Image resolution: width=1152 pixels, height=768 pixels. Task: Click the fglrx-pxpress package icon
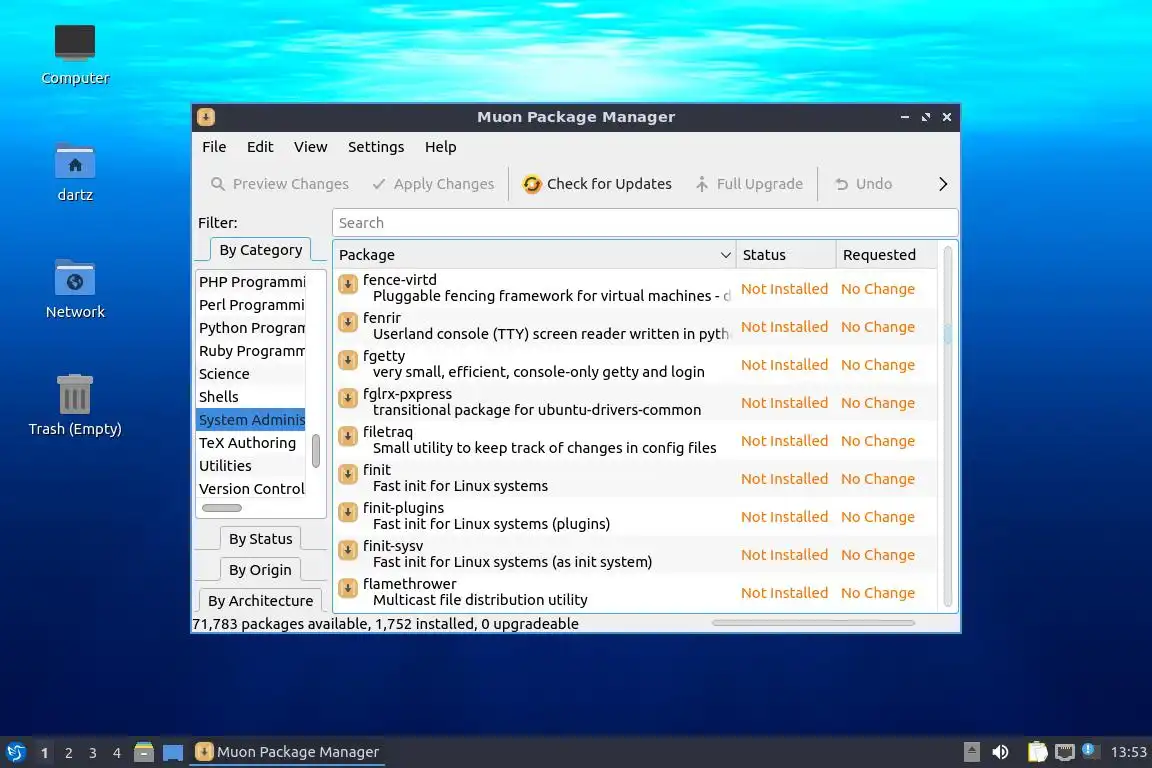point(348,398)
